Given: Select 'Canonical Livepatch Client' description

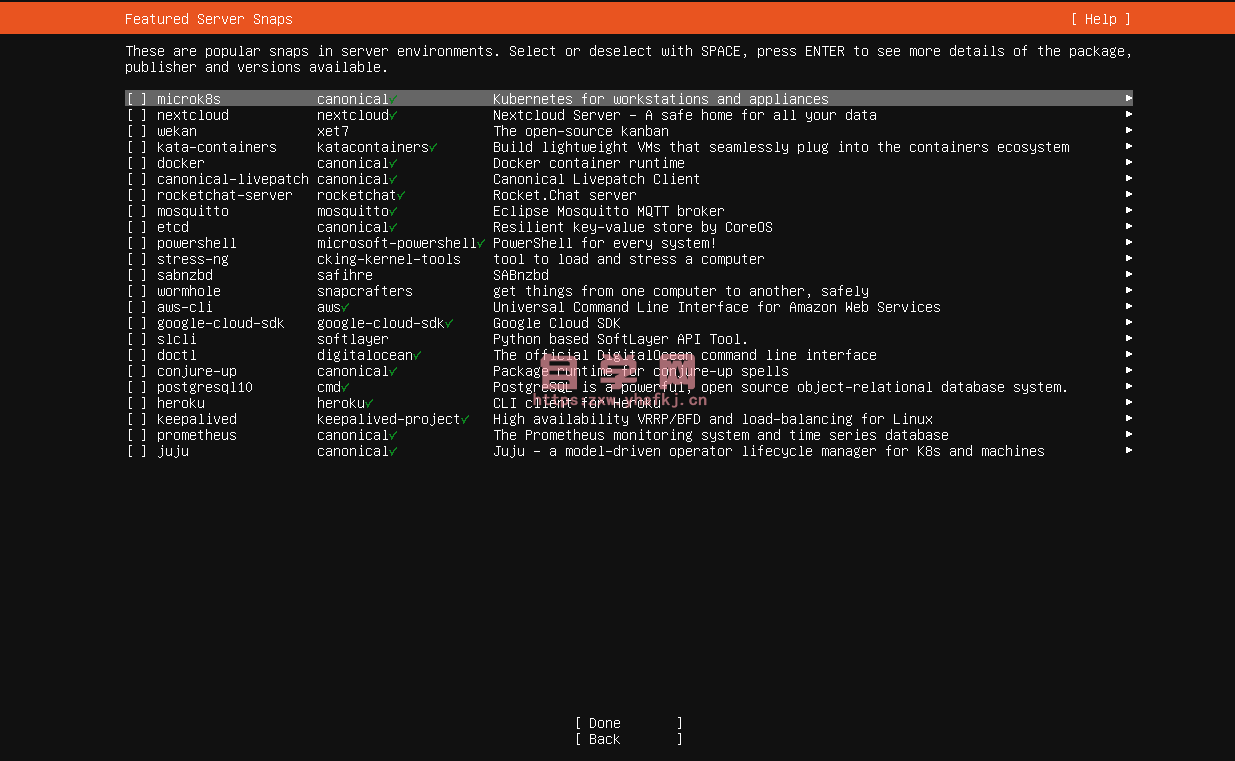Looking at the screenshot, I should 597,179.
